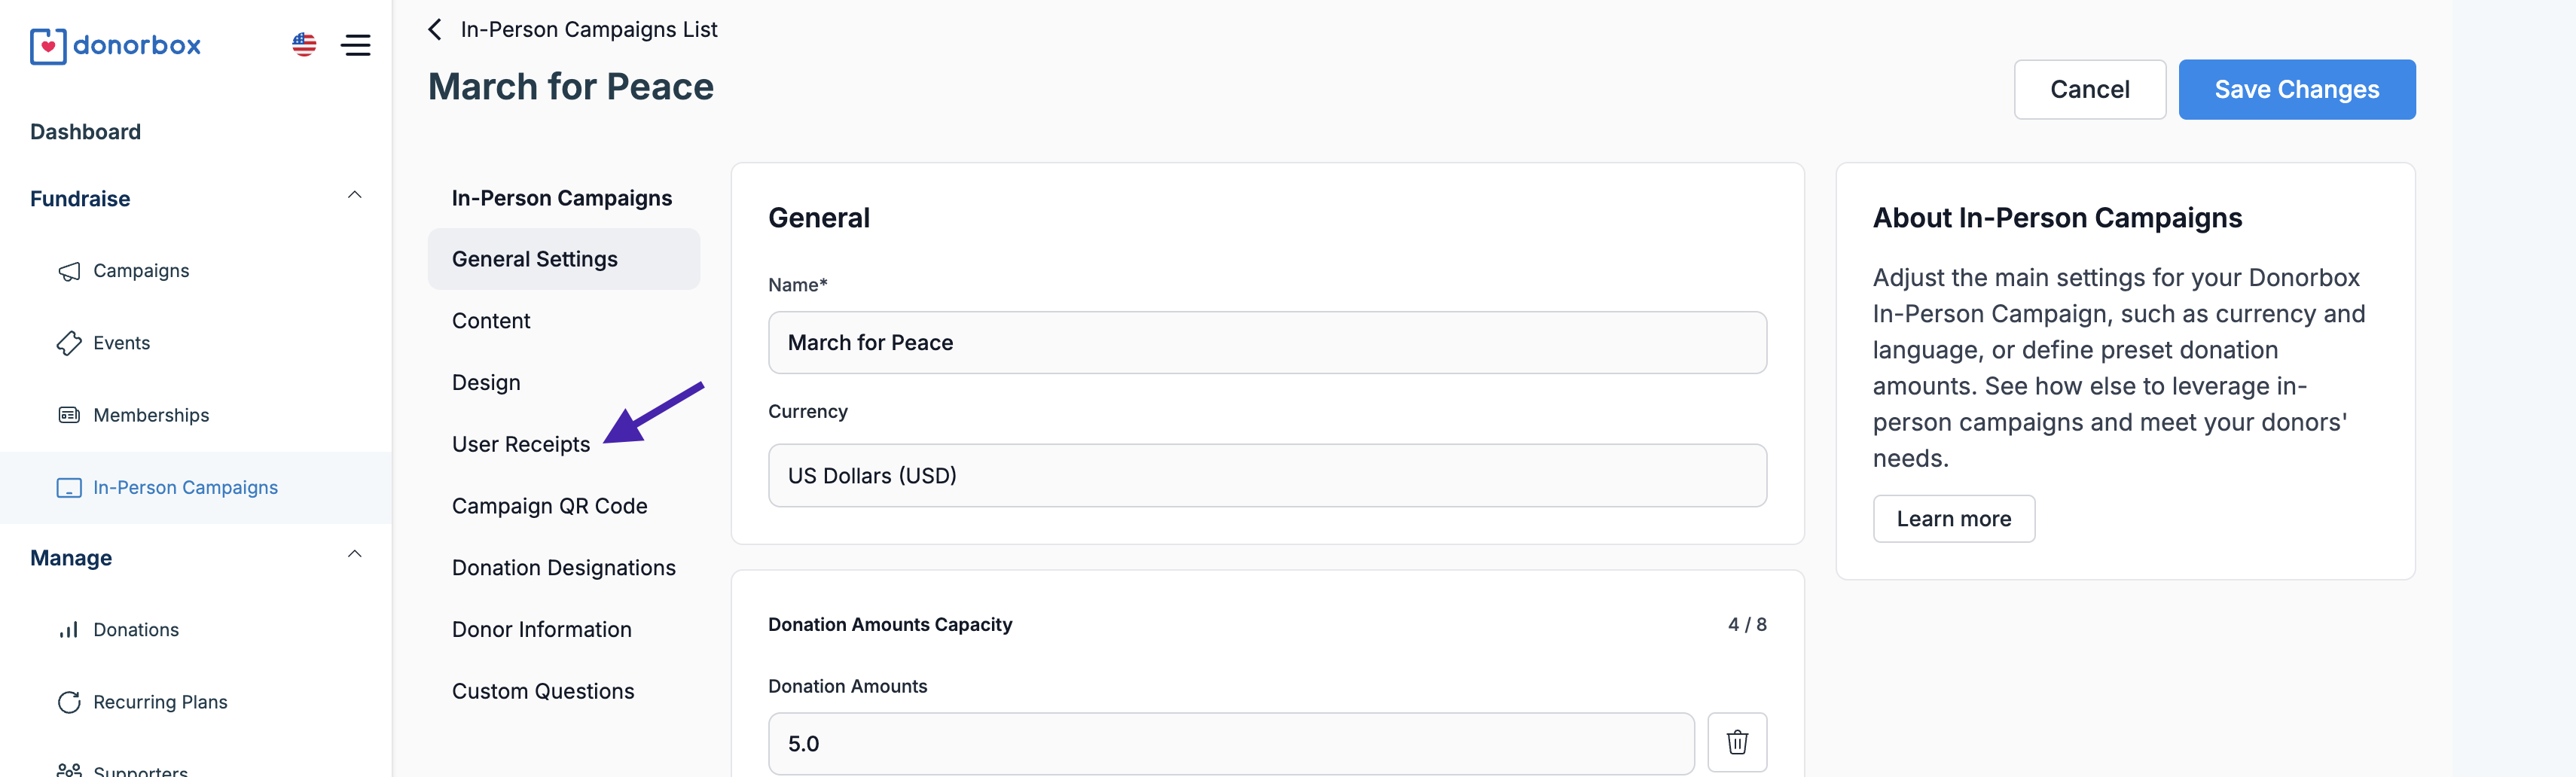
Task: Click the Donations bar chart icon
Action: (x=69, y=630)
